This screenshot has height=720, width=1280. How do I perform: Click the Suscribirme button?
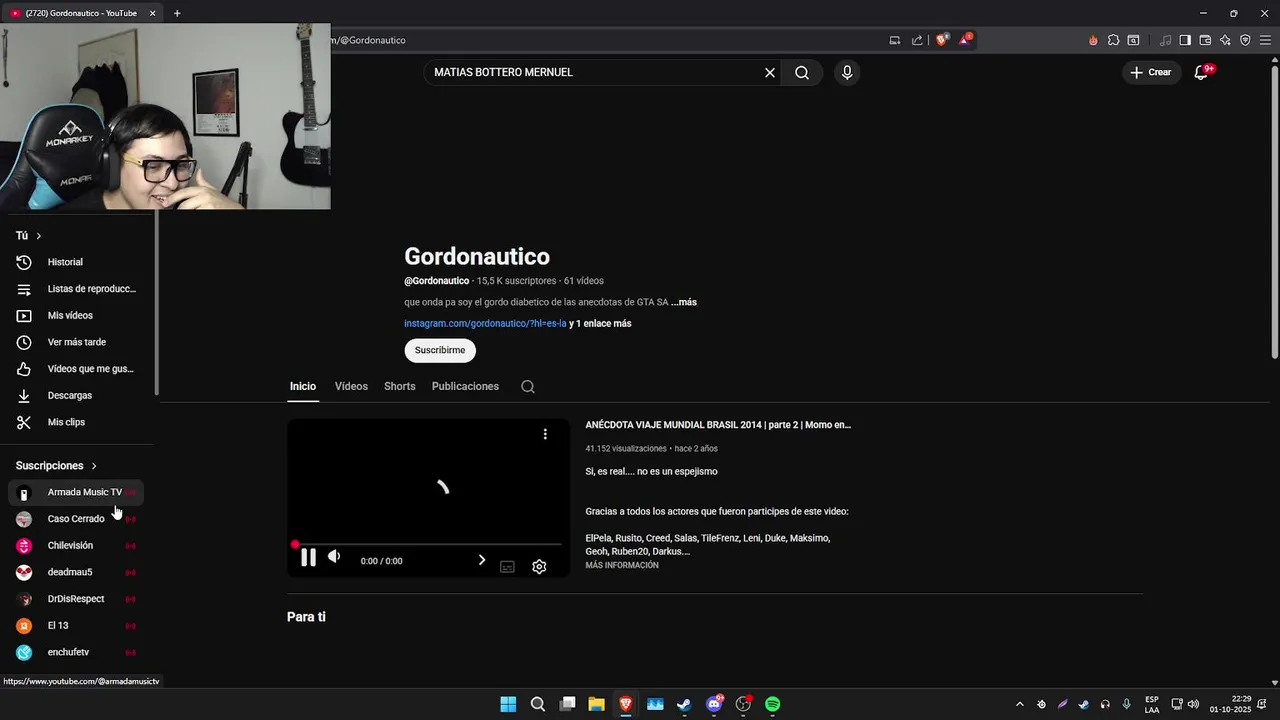[440, 350]
